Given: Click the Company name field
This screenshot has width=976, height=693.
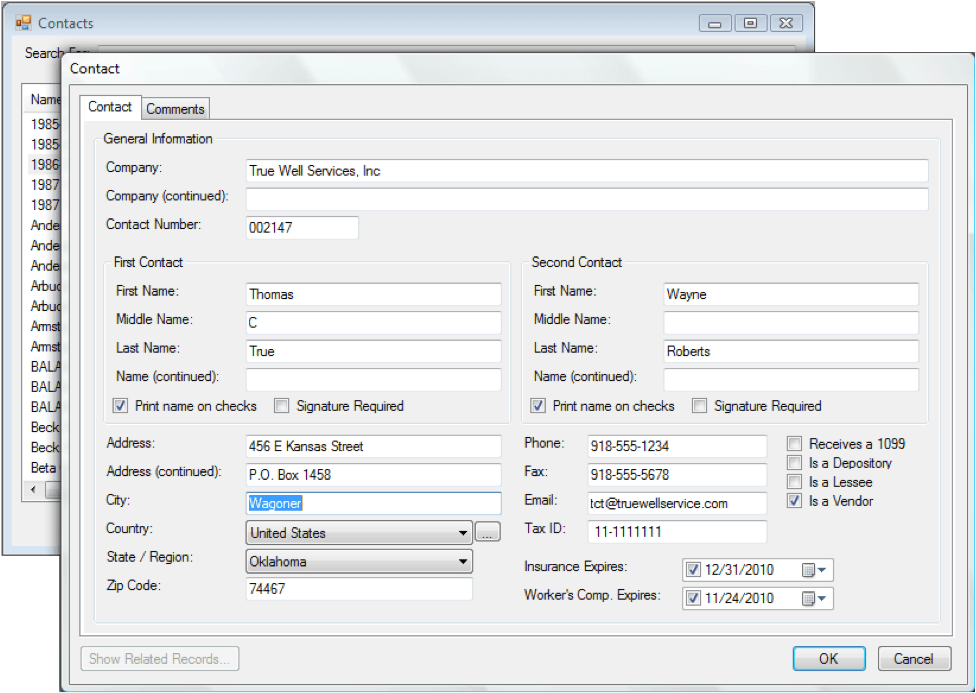Looking at the screenshot, I should [586, 171].
